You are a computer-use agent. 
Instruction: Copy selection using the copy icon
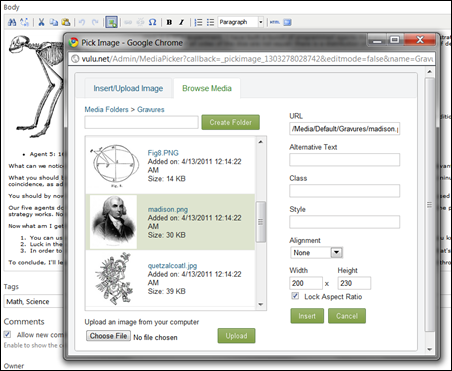click(x=53, y=22)
